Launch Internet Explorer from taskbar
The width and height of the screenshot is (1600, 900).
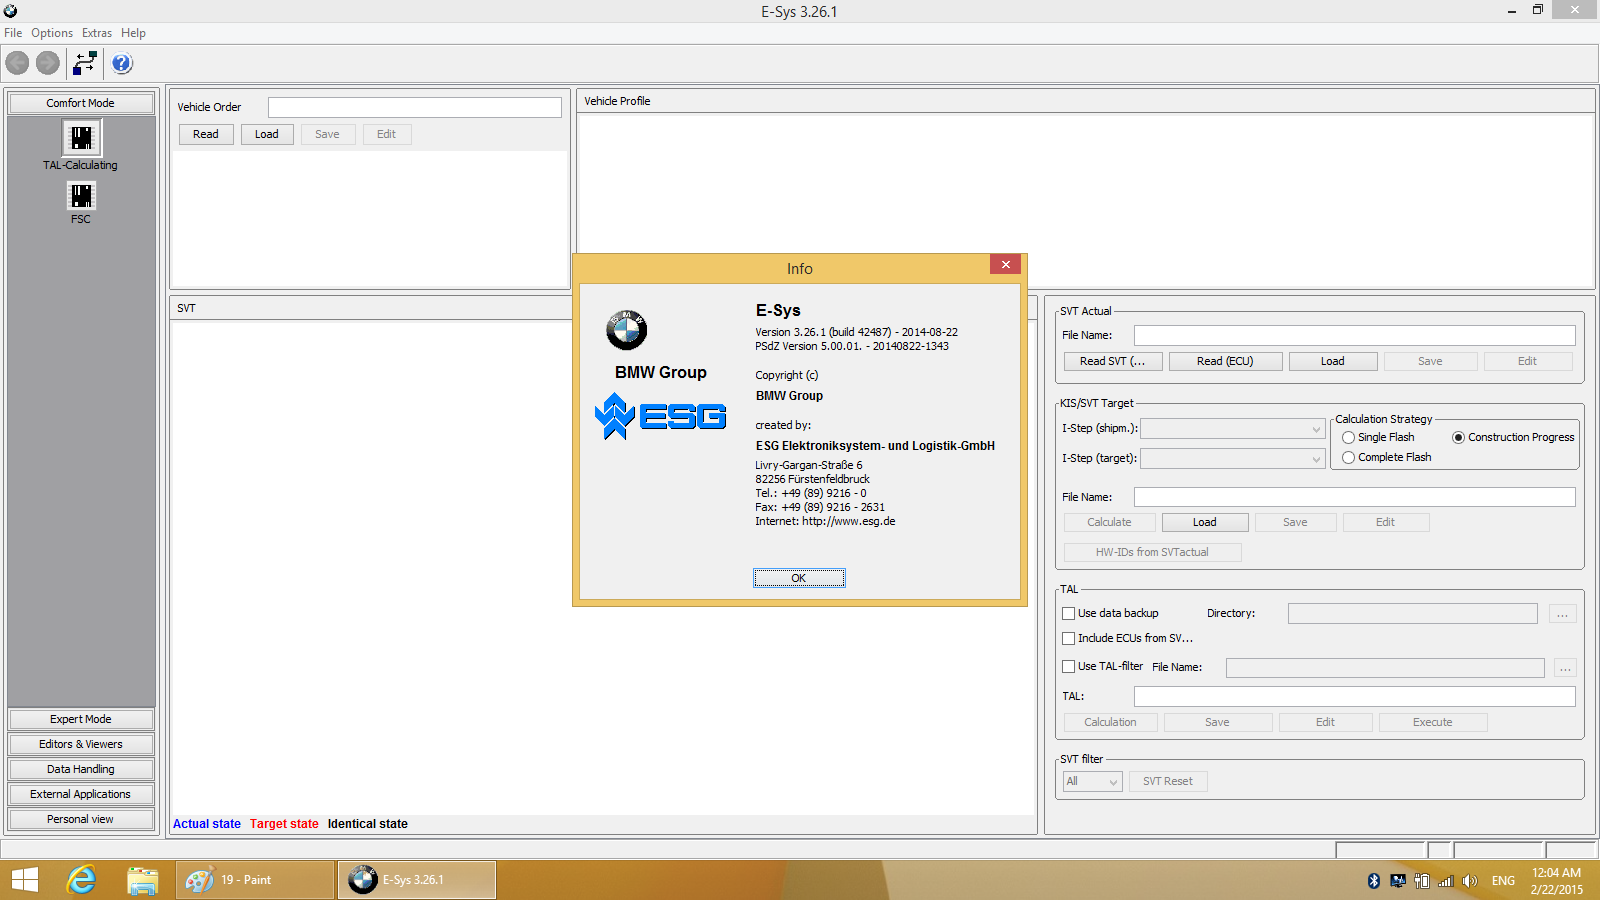pos(81,880)
